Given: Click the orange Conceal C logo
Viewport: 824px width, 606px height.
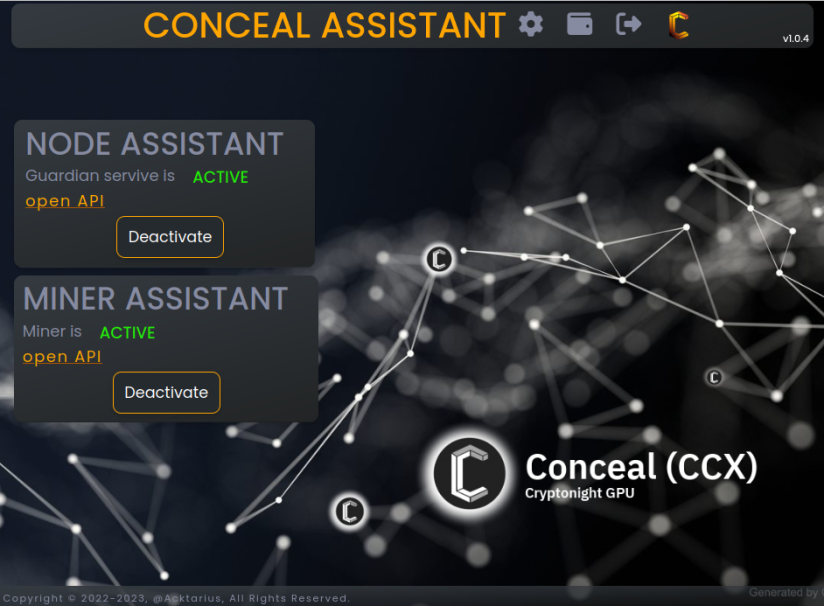Looking at the screenshot, I should (x=678, y=25).
